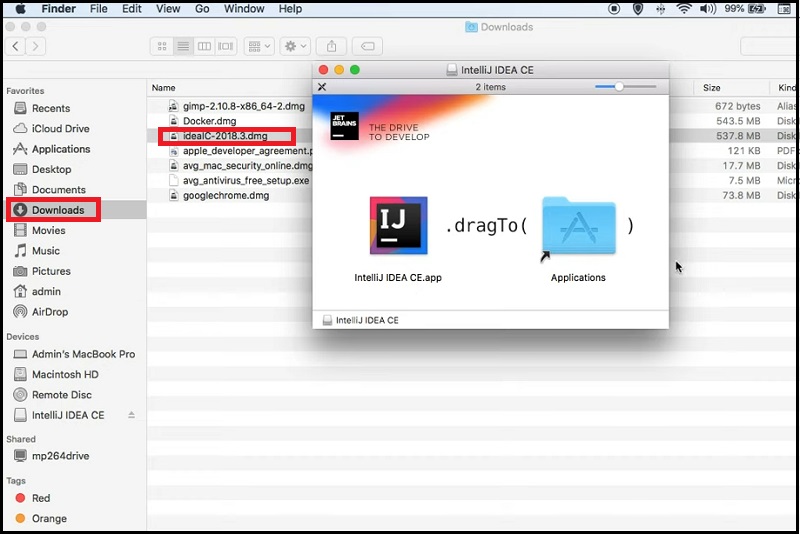
Task: Click the Edit Tags toolbar icon
Action: 367,47
